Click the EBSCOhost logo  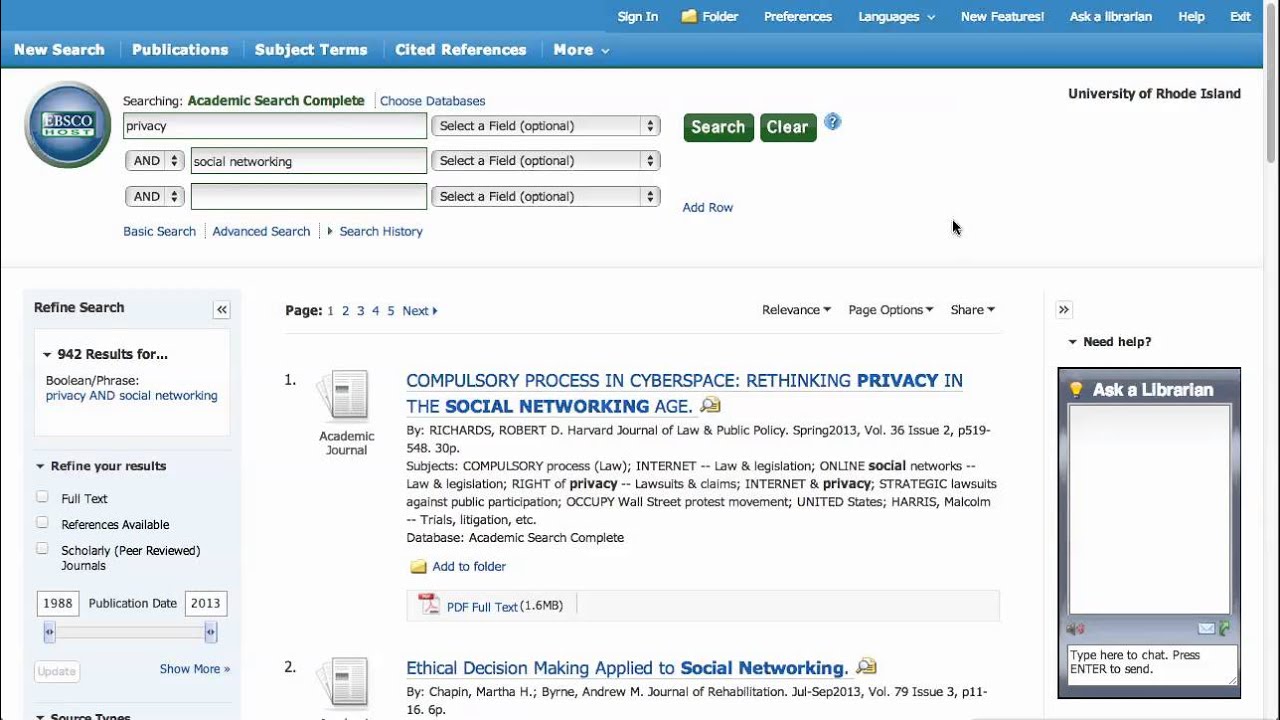[x=68, y=124]
